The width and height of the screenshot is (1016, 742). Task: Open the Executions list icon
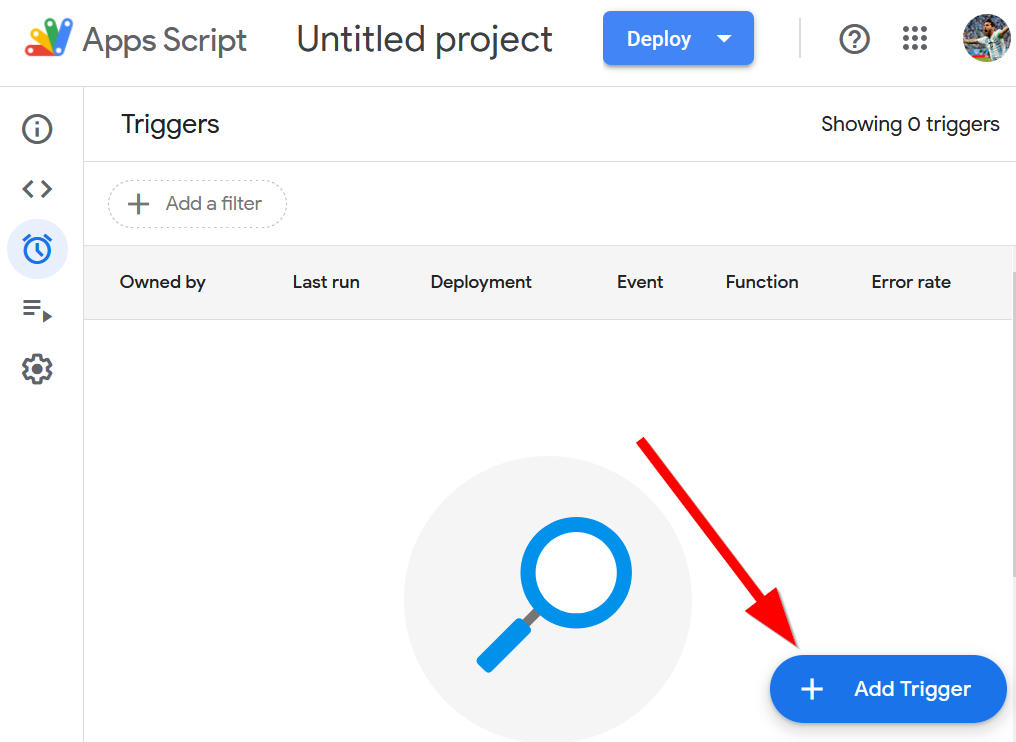tap(37, 310)
